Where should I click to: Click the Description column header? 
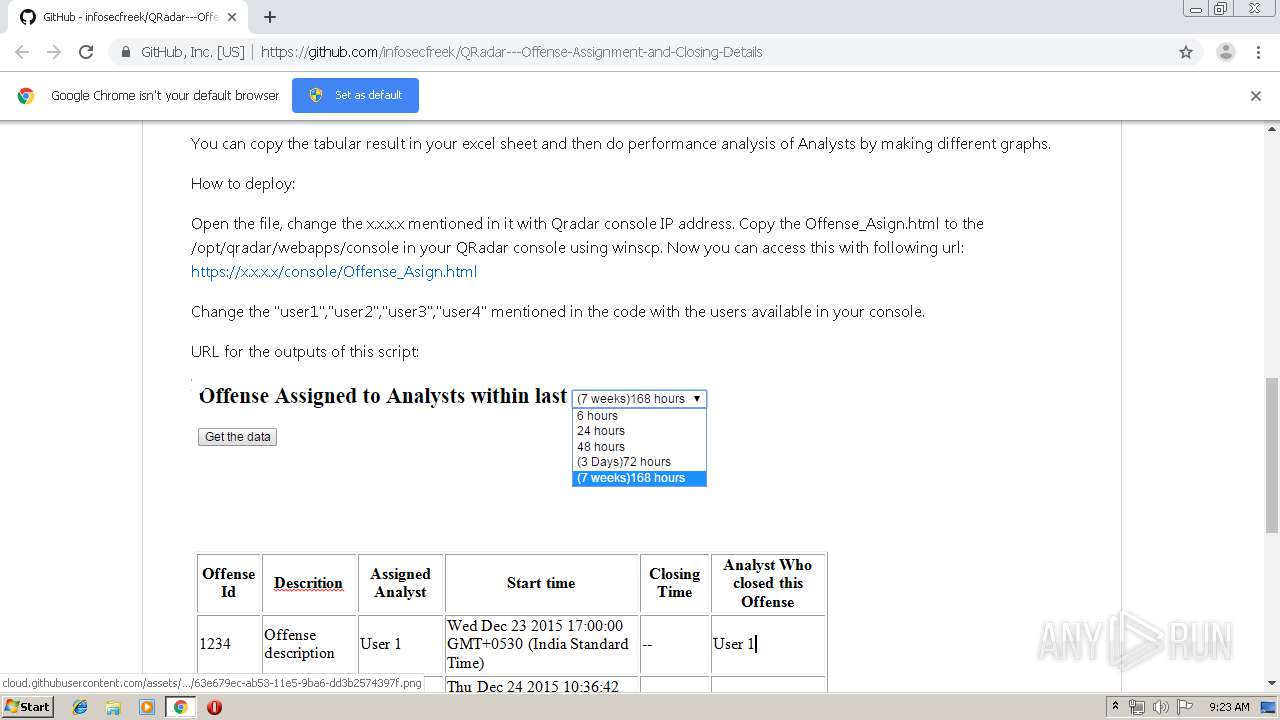coord(309,583)
